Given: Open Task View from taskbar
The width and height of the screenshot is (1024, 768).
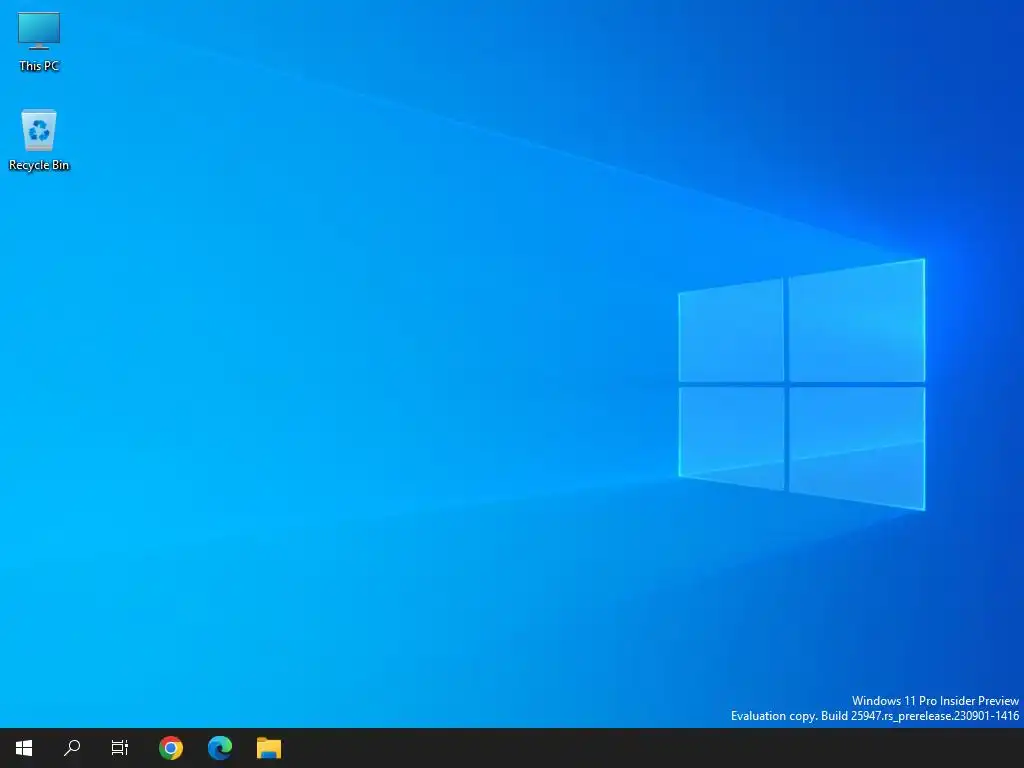Looking at the screenshot, I should [120, 748].
